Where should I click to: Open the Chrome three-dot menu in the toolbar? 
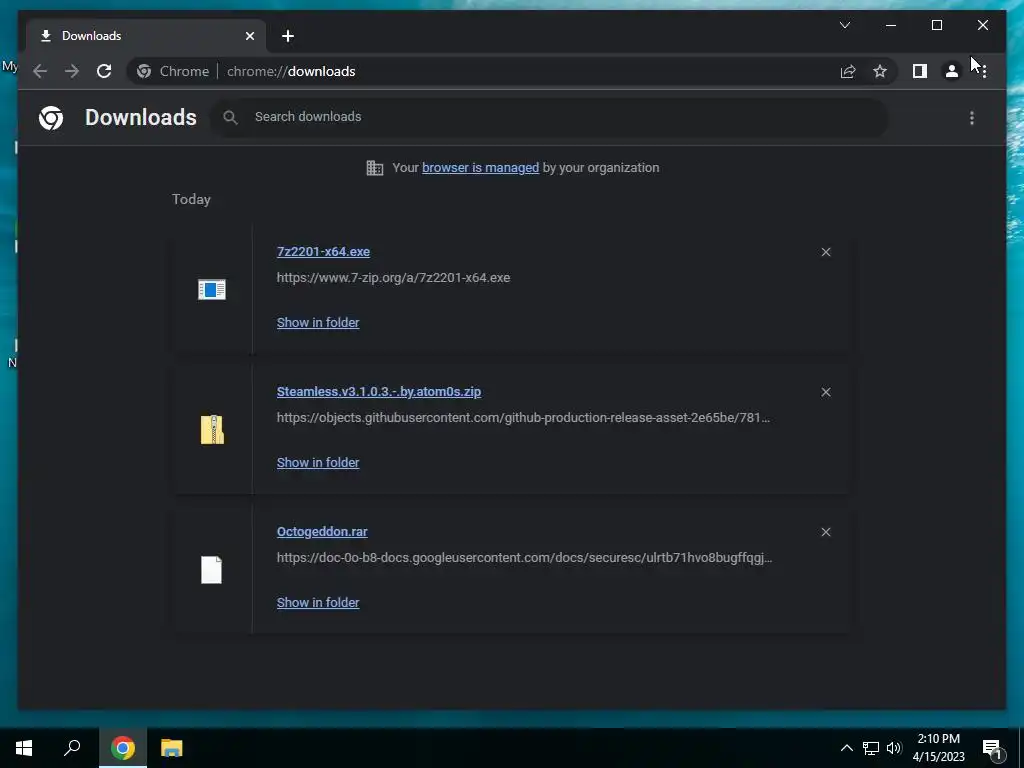pos(984,71)
